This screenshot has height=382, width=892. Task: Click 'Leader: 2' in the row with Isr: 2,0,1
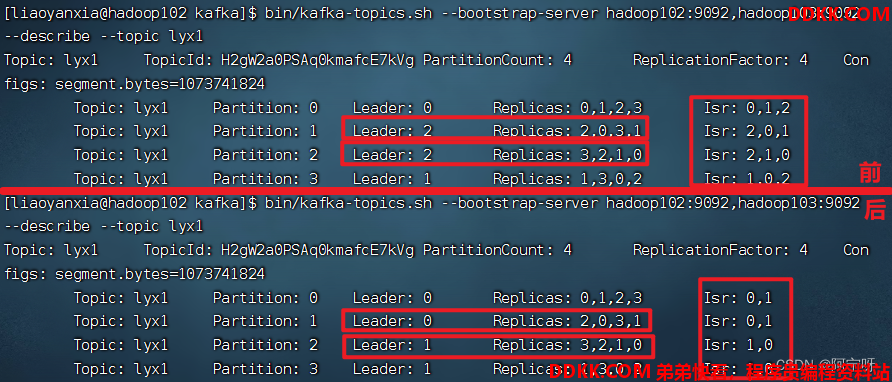(393, 131)
